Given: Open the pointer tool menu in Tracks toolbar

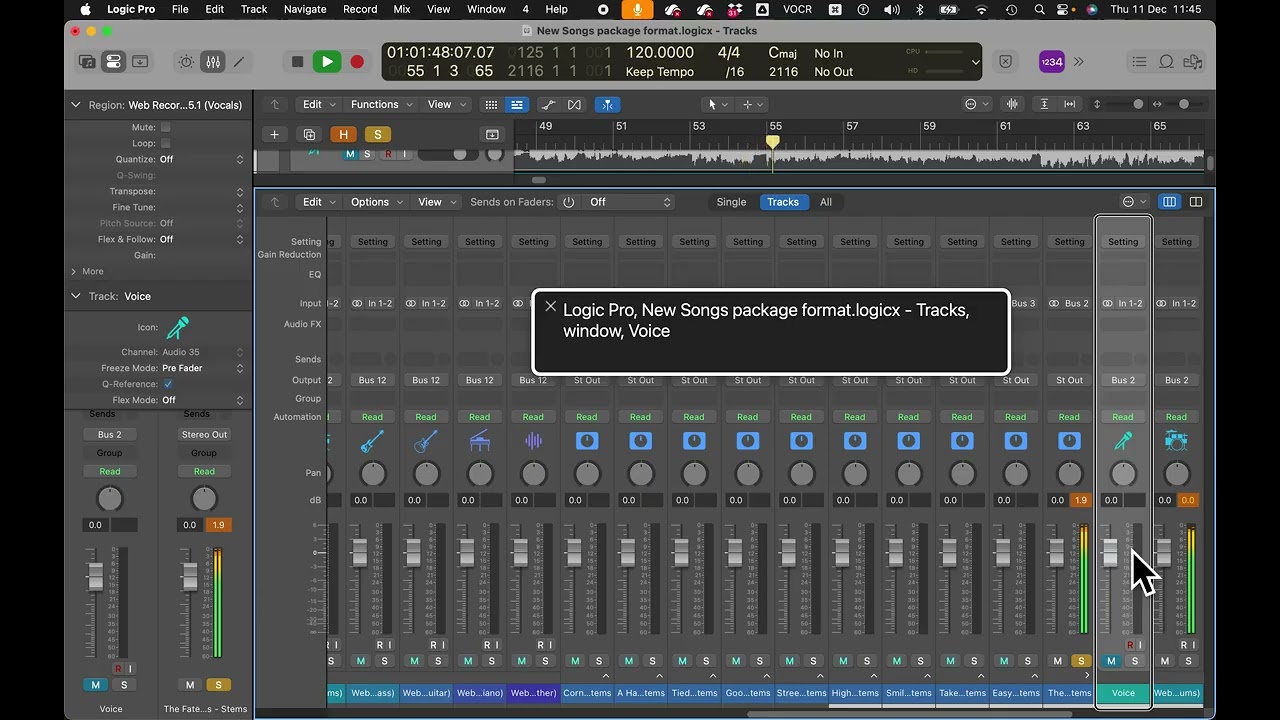Looking at the screenshot, I should (x=717, y=104).
